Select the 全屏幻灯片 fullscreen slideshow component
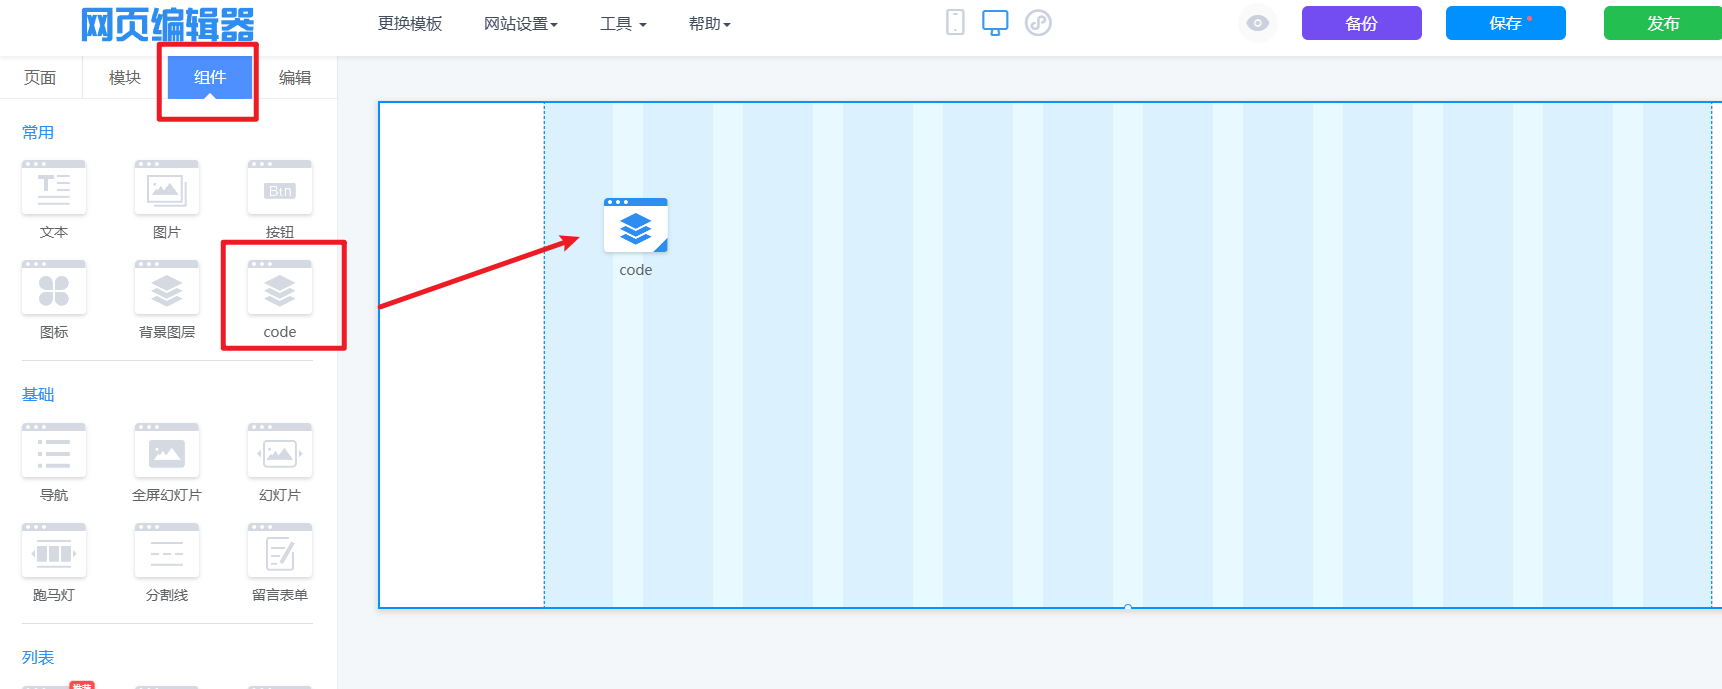This screenshot has height=689, width=1722. [x=167, y=451]
